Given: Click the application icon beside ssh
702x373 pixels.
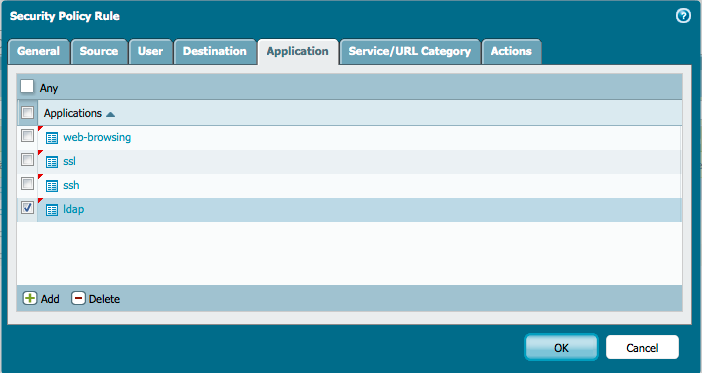Looking at the screenshot, I should point(52,186).
